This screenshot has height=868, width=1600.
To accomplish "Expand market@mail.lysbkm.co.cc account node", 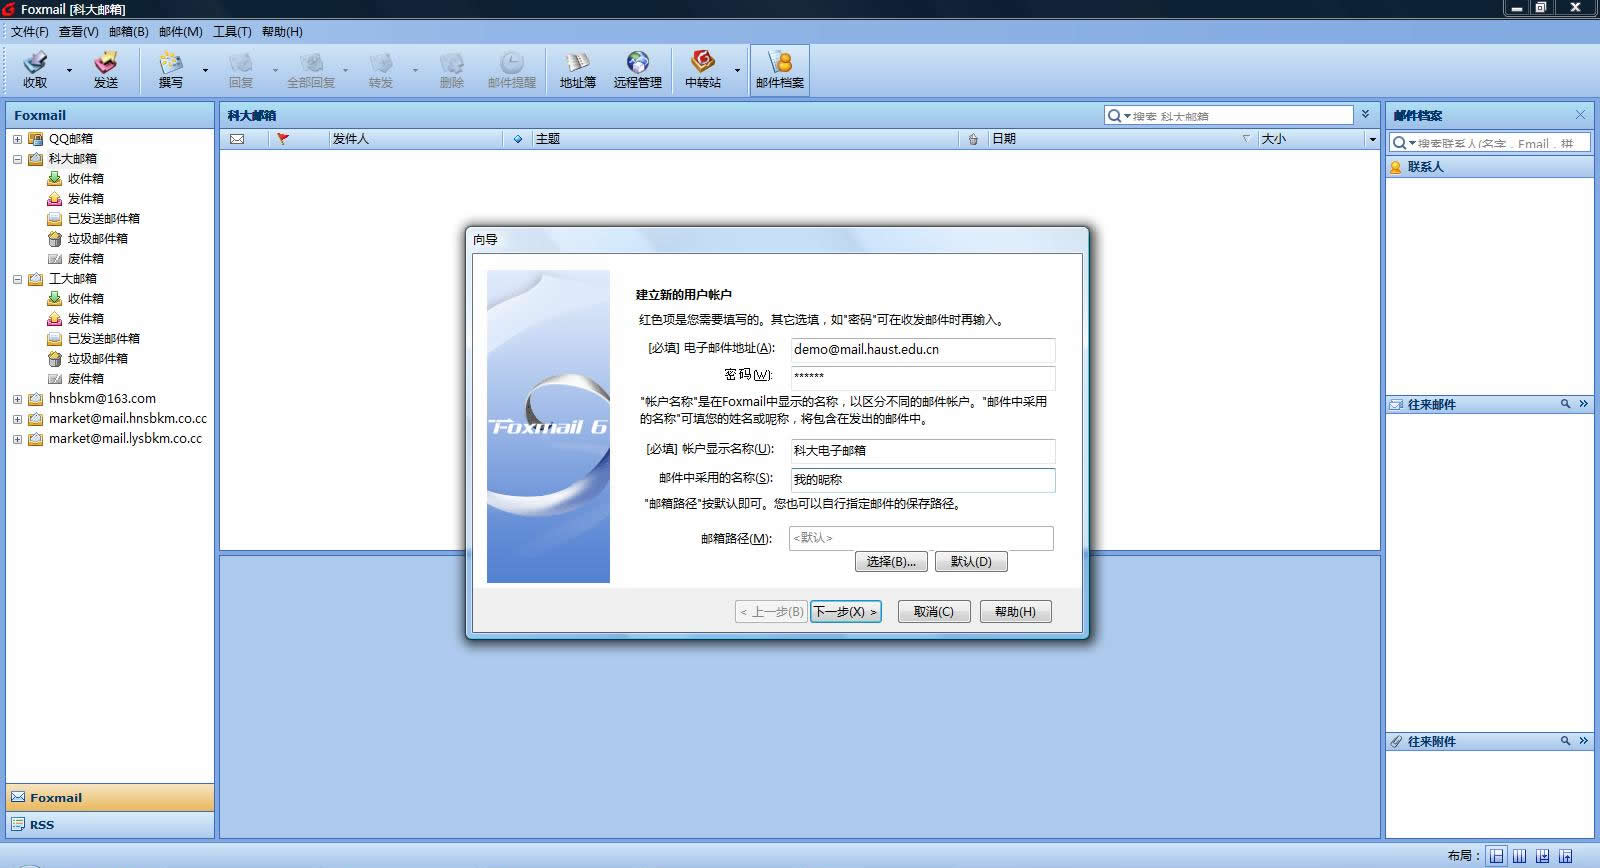I will [x=17, y=439].
